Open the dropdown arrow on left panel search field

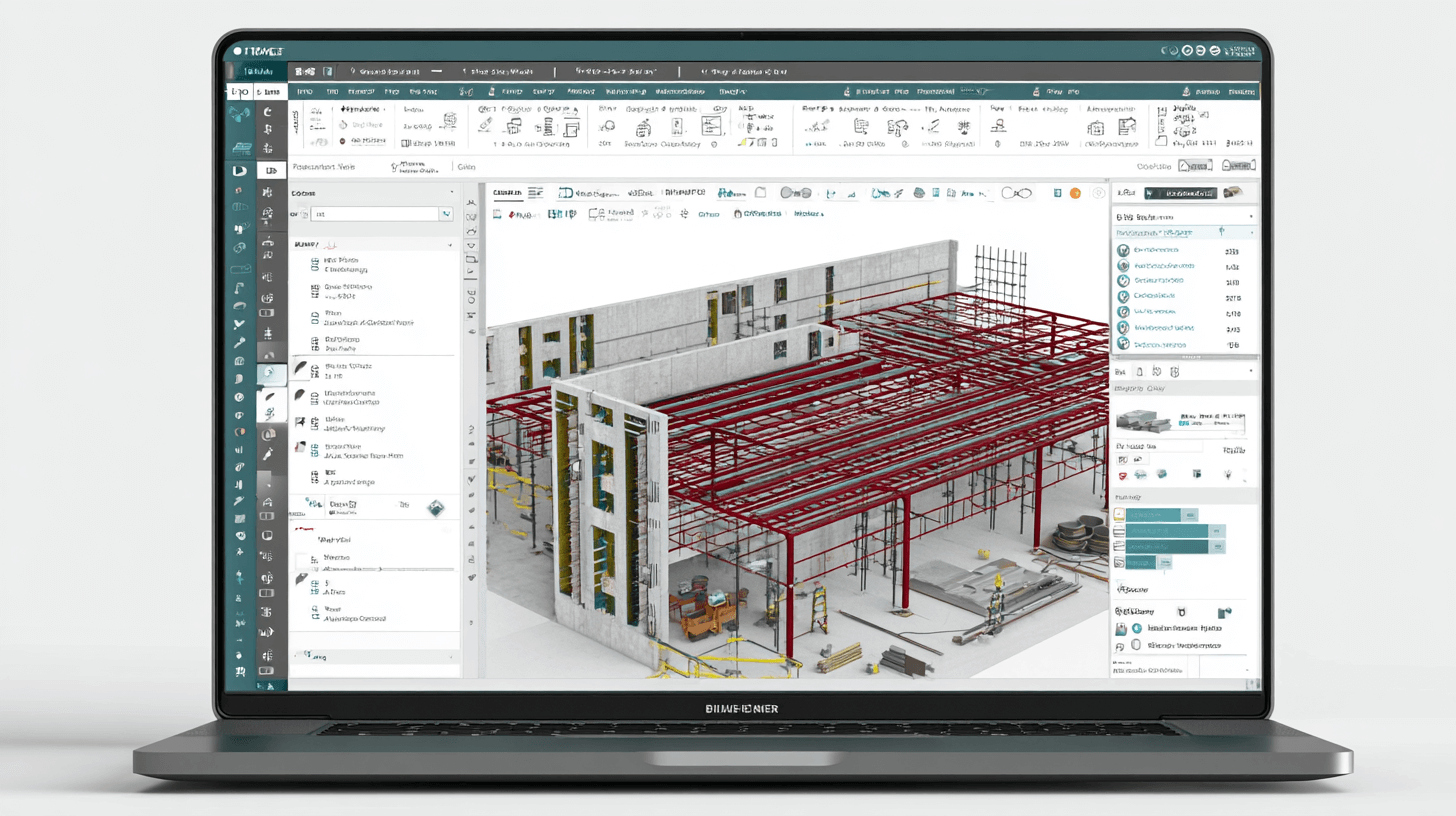pyautogui.click(x=445, y=214)
